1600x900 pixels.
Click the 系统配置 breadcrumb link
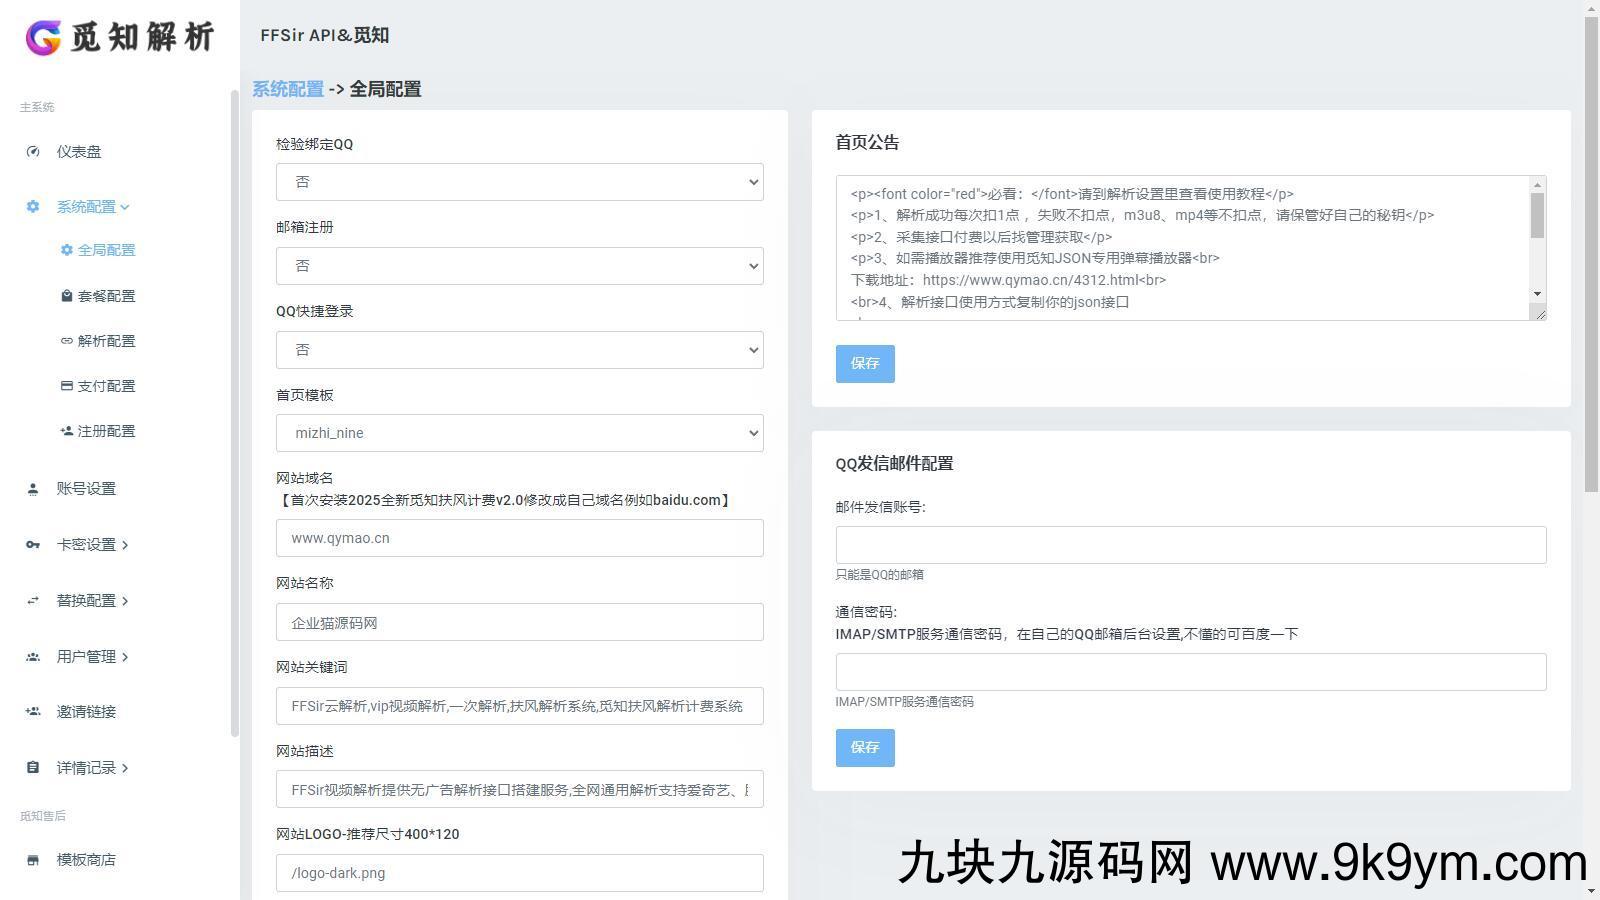click(288, 89)
